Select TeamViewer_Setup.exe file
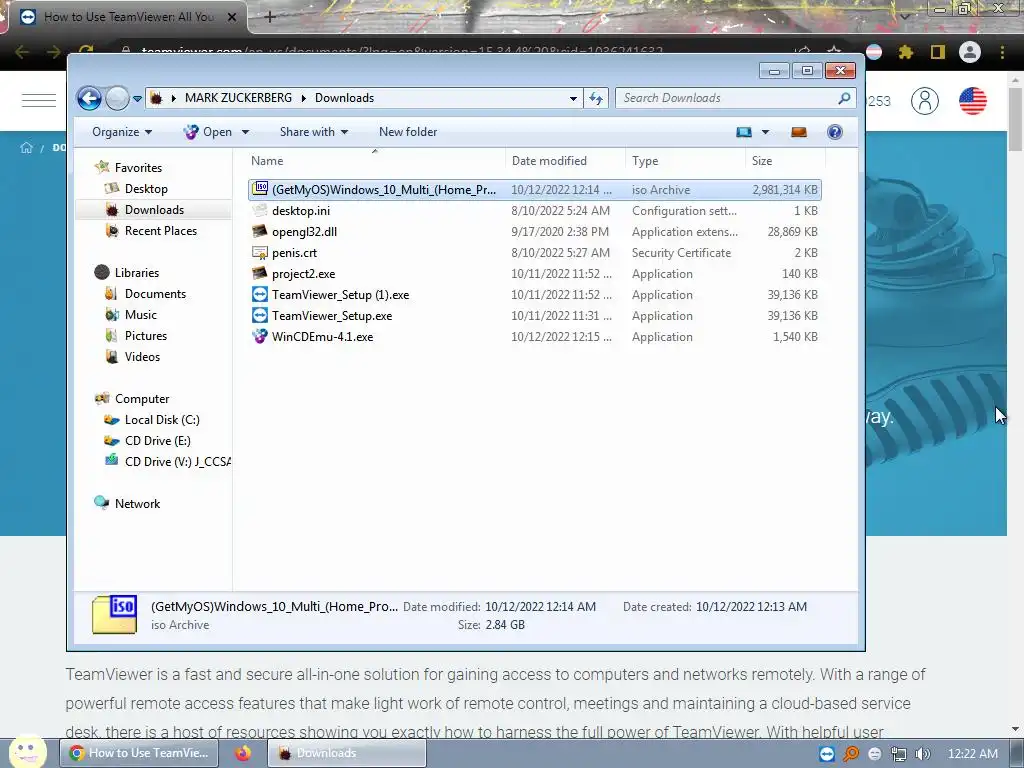The width and height of the screenshot is (1024, 768). click(x=534, y=315)
